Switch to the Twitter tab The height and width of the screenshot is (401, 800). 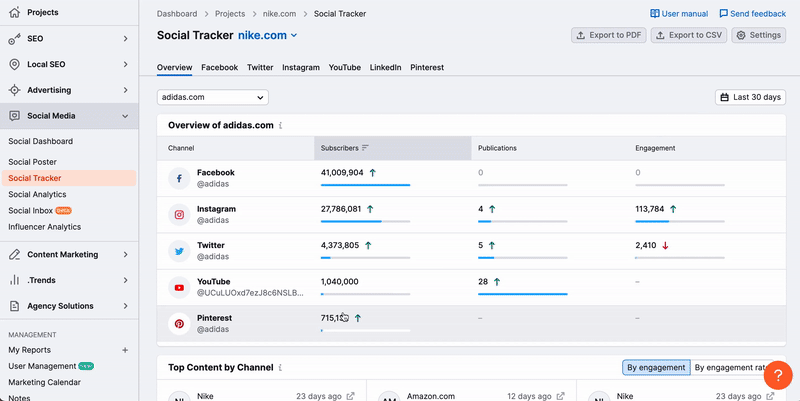[260, 67]
